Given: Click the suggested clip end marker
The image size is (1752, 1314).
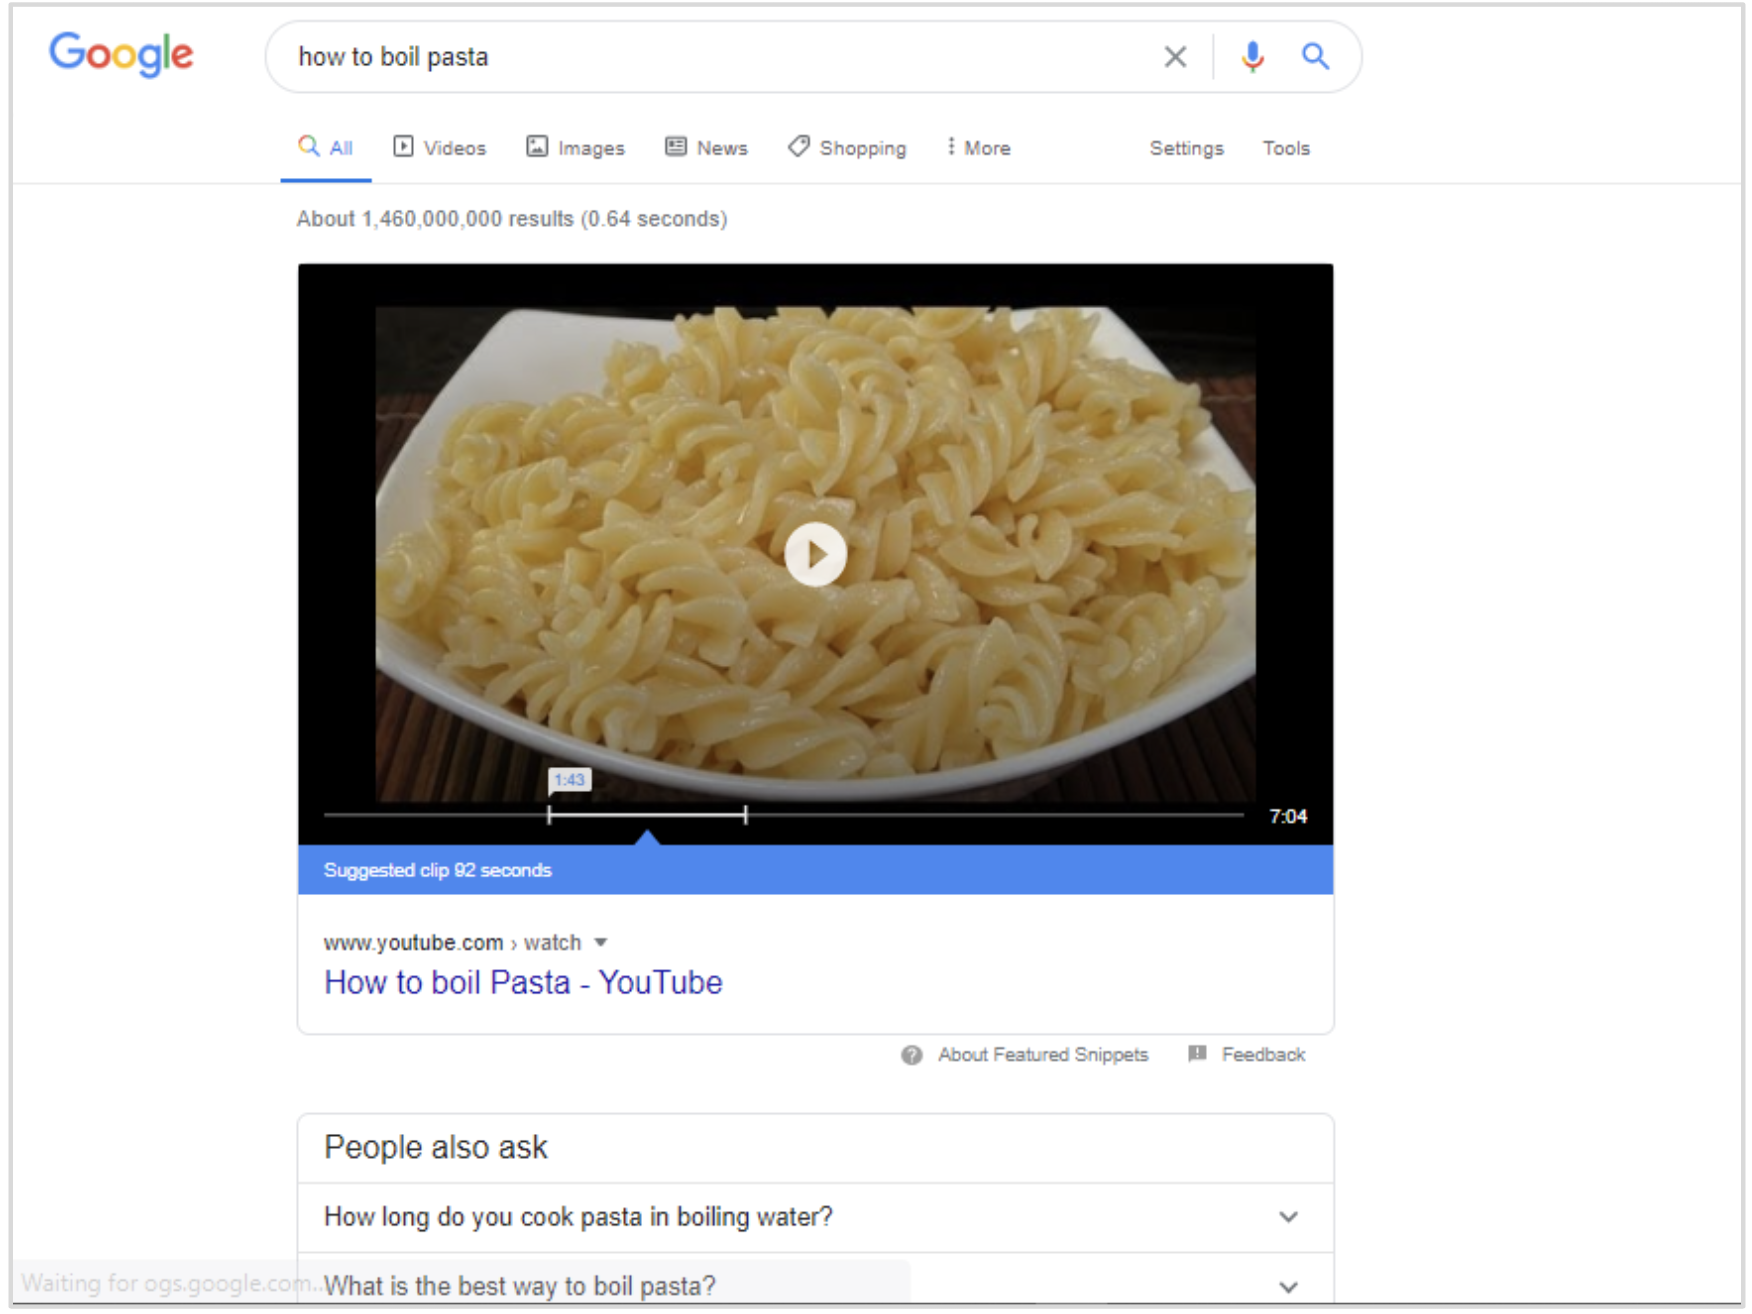Looking at the screenshot, I should [746, 815].
